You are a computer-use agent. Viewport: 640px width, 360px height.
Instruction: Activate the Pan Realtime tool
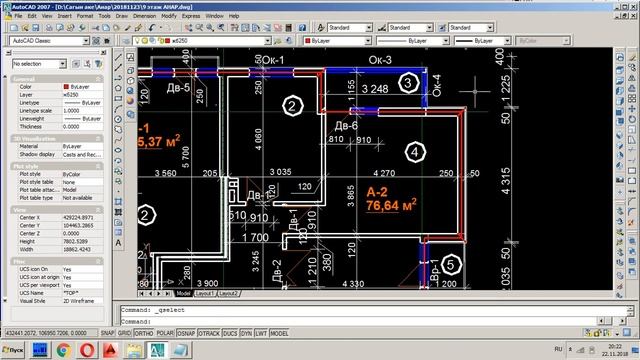[188, 28]
